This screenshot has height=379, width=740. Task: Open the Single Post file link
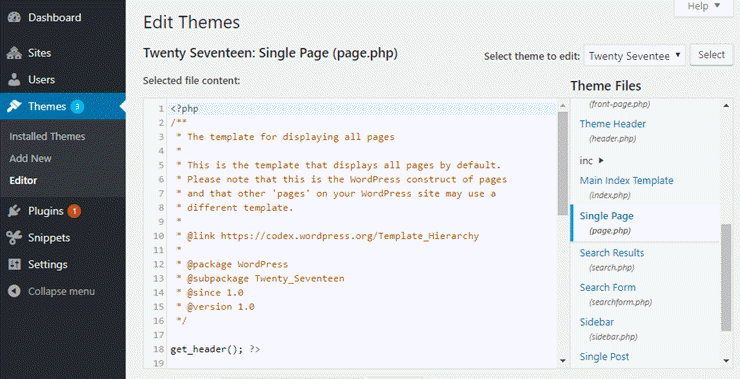[604, 357]
